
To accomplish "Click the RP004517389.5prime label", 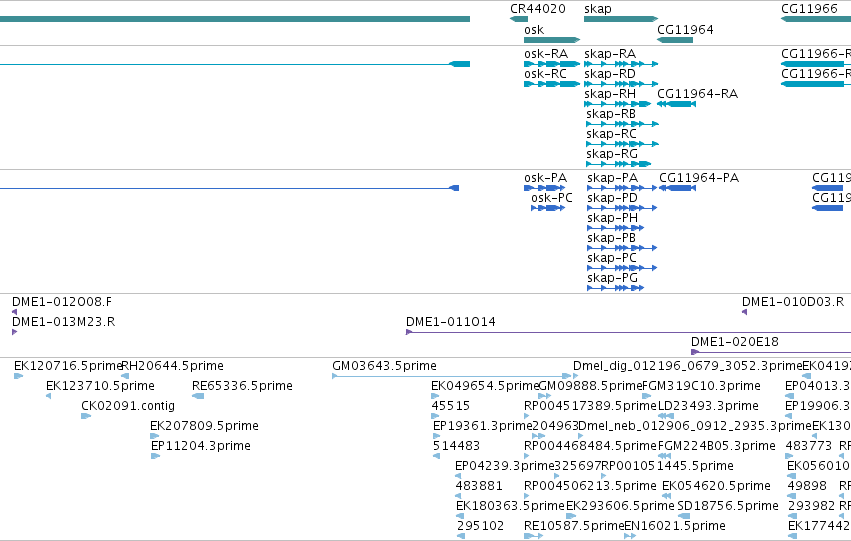I will 590,406.
